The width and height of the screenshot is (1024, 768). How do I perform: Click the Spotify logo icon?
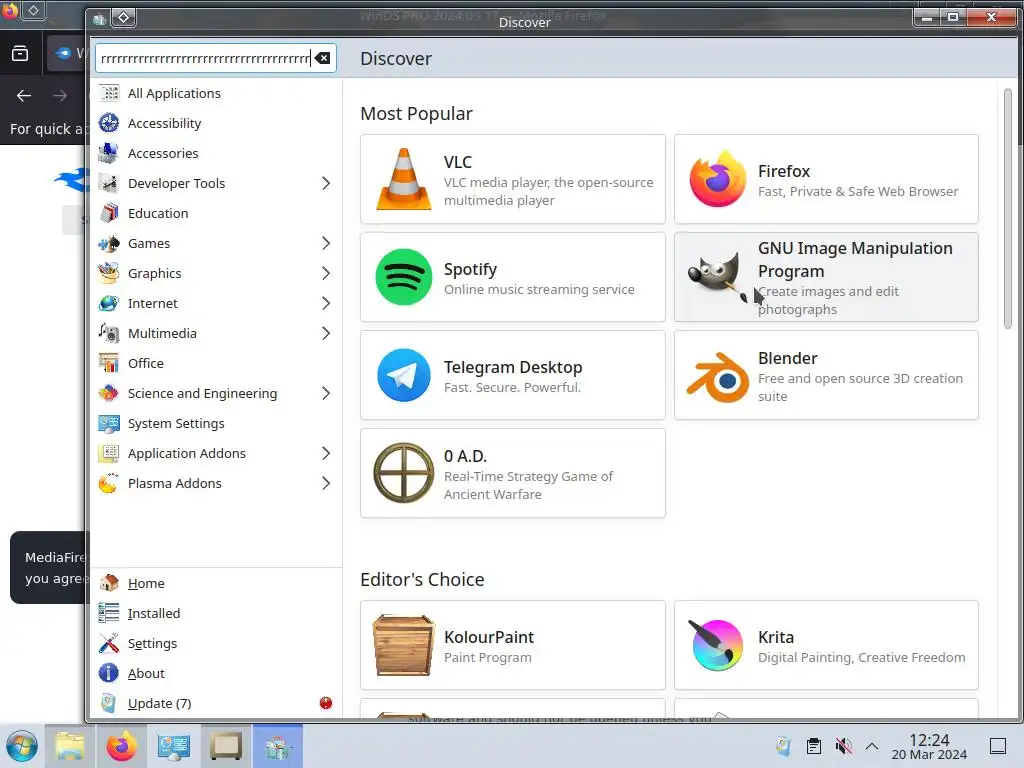(404, 277)
